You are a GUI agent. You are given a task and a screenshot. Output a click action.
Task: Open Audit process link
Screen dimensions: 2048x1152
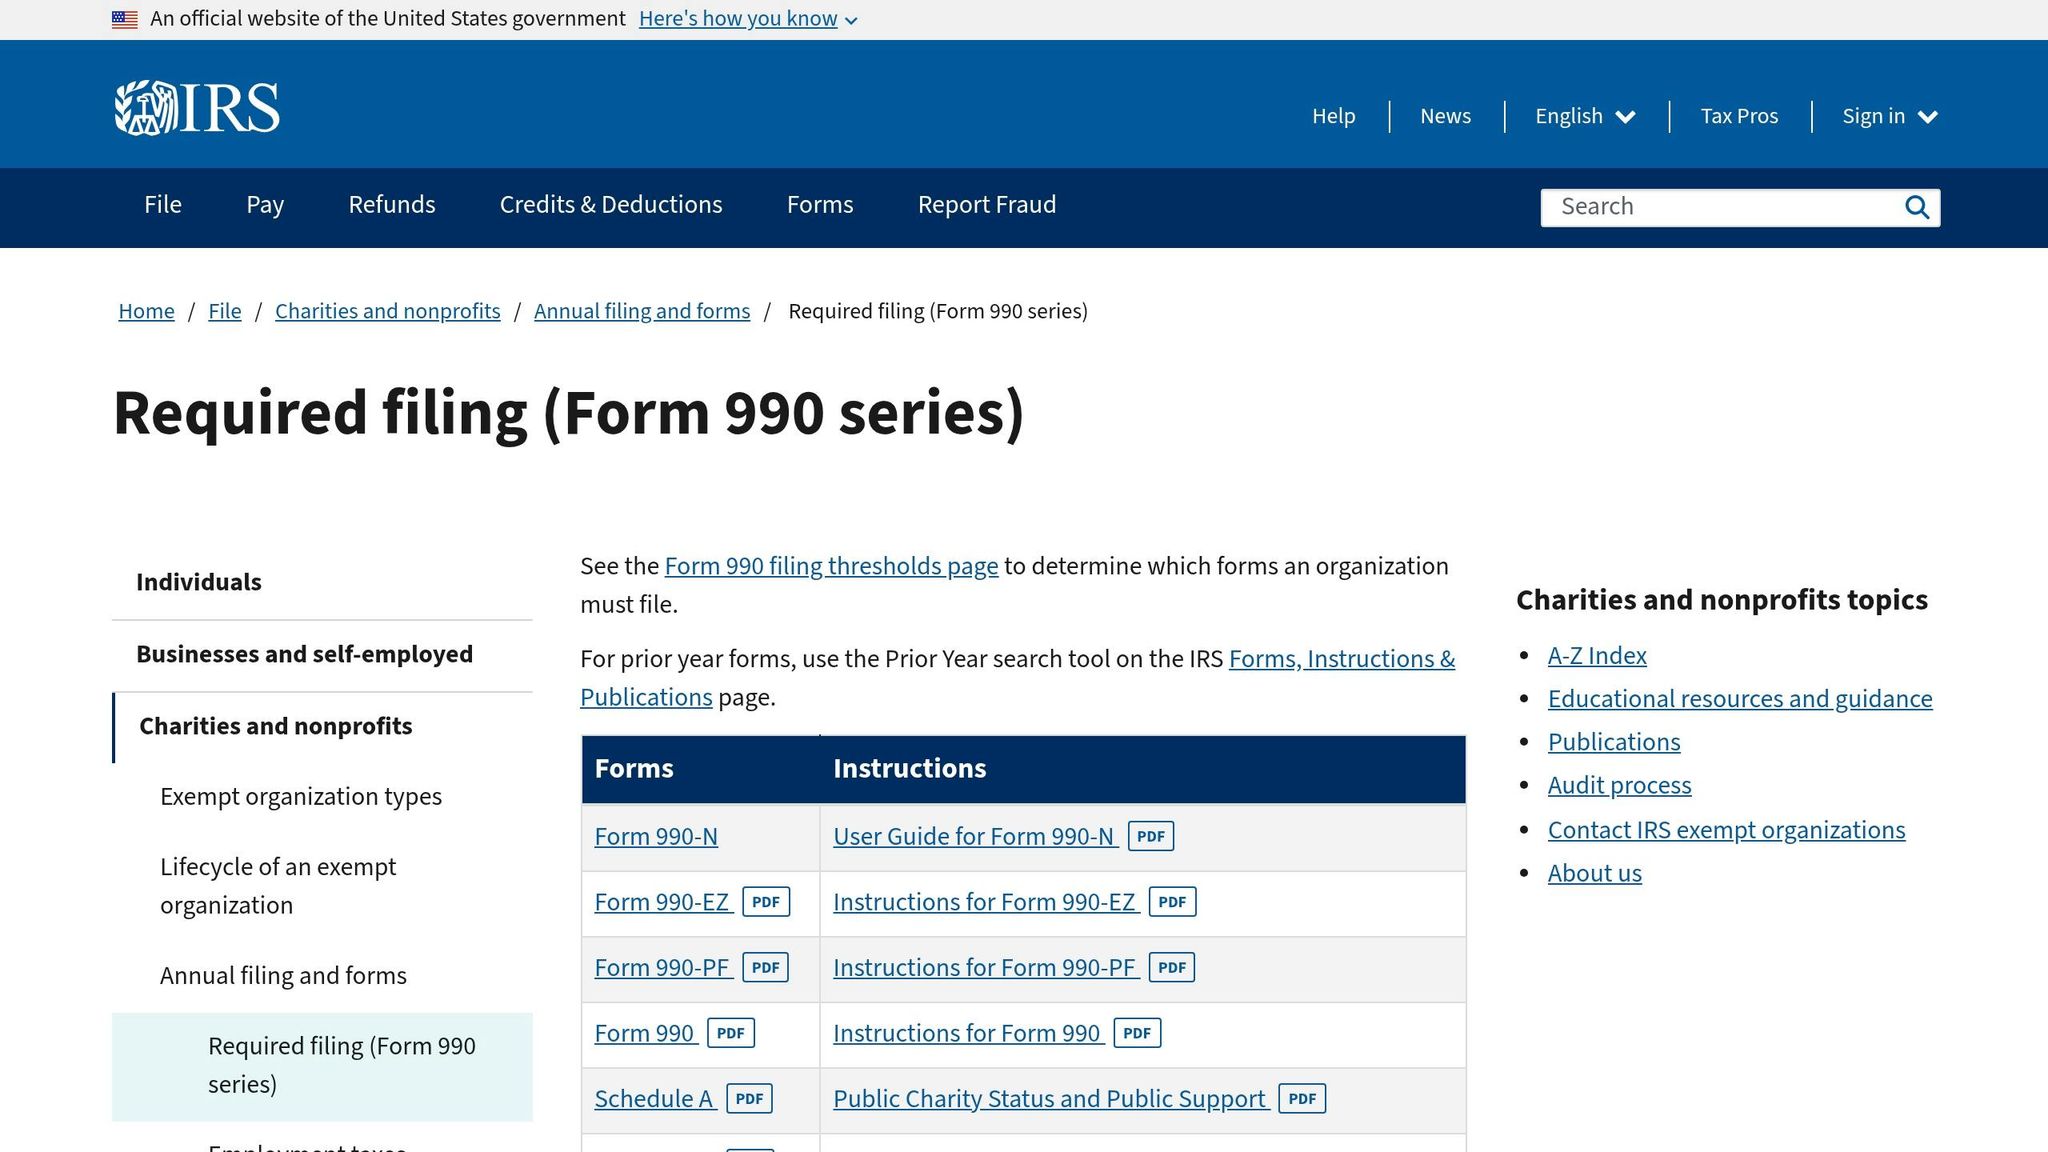click(1619, 786)
